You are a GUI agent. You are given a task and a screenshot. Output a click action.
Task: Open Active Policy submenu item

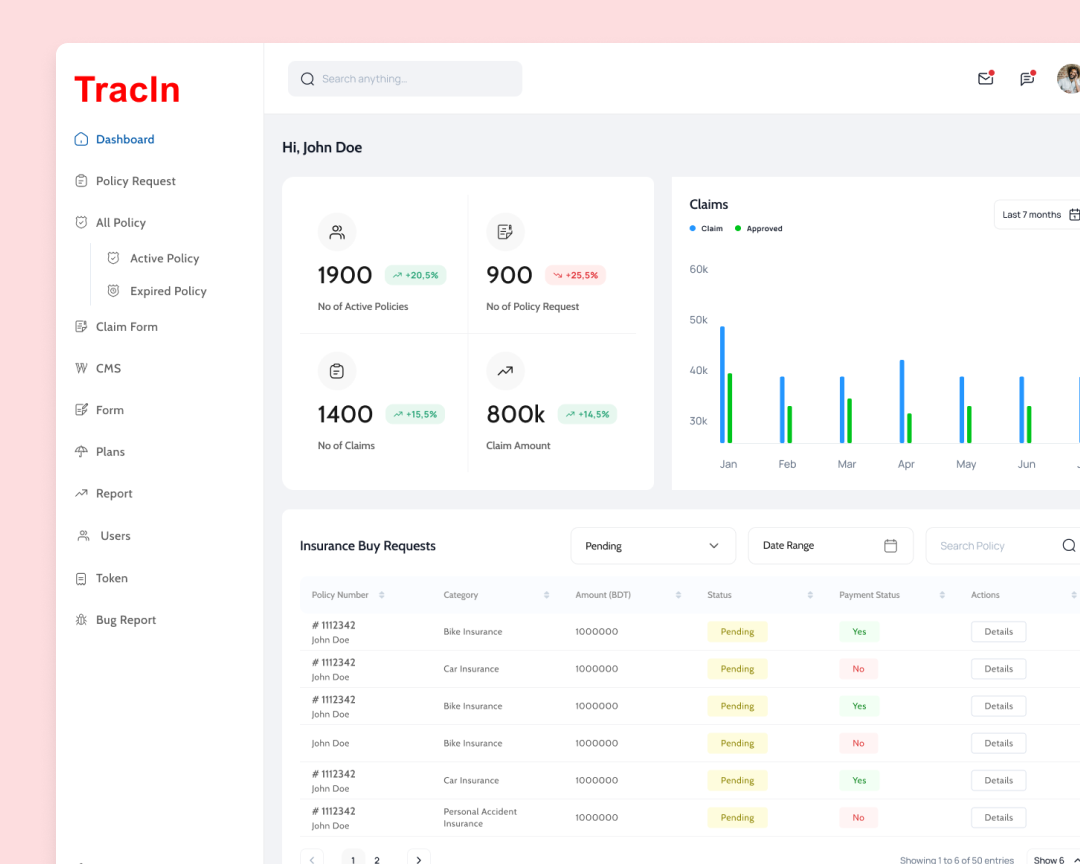coord(153,258)
